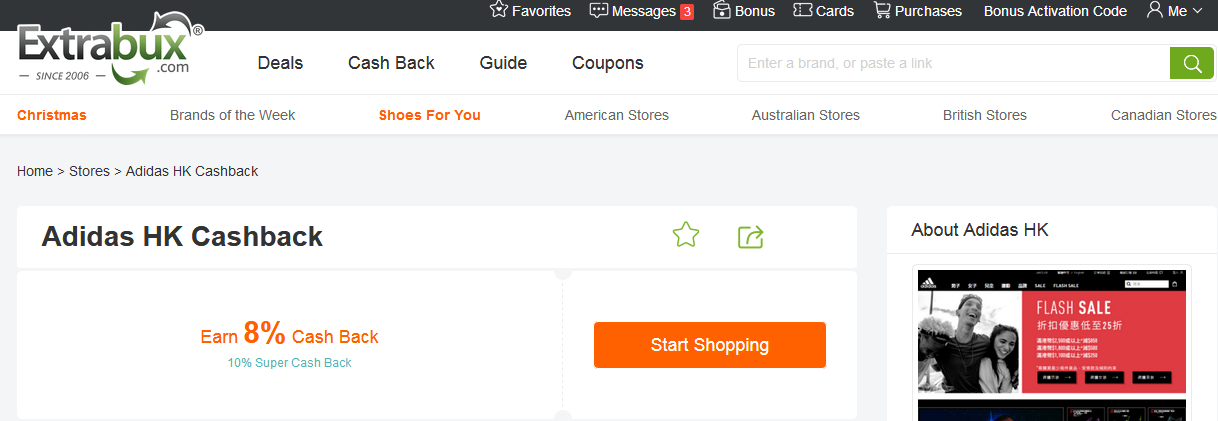Open the Coupons menu
Viewport: 1218px width, 421px height.
click(607, 63)
